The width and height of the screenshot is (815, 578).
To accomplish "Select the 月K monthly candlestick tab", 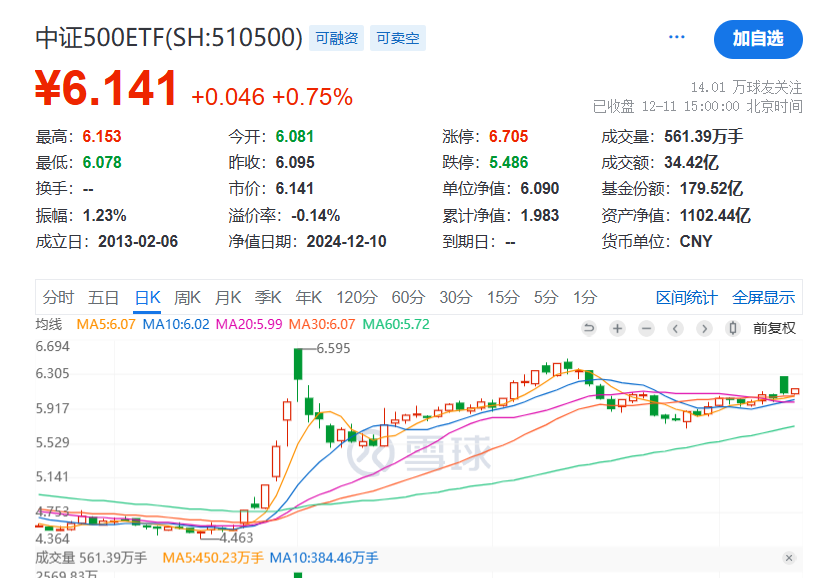I will click(228, 297).
